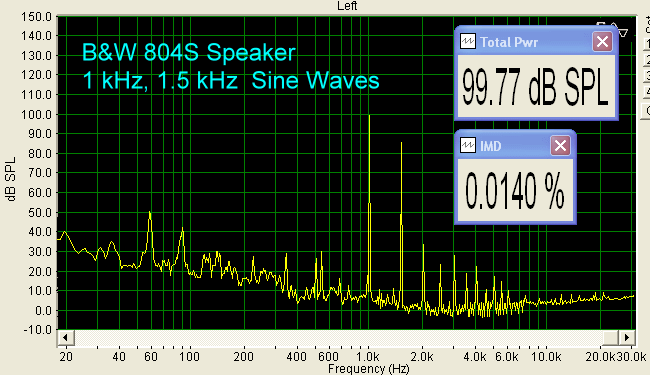
Task: Click the "Frequency (Hz)" axis label
Action: pos(369,368)
